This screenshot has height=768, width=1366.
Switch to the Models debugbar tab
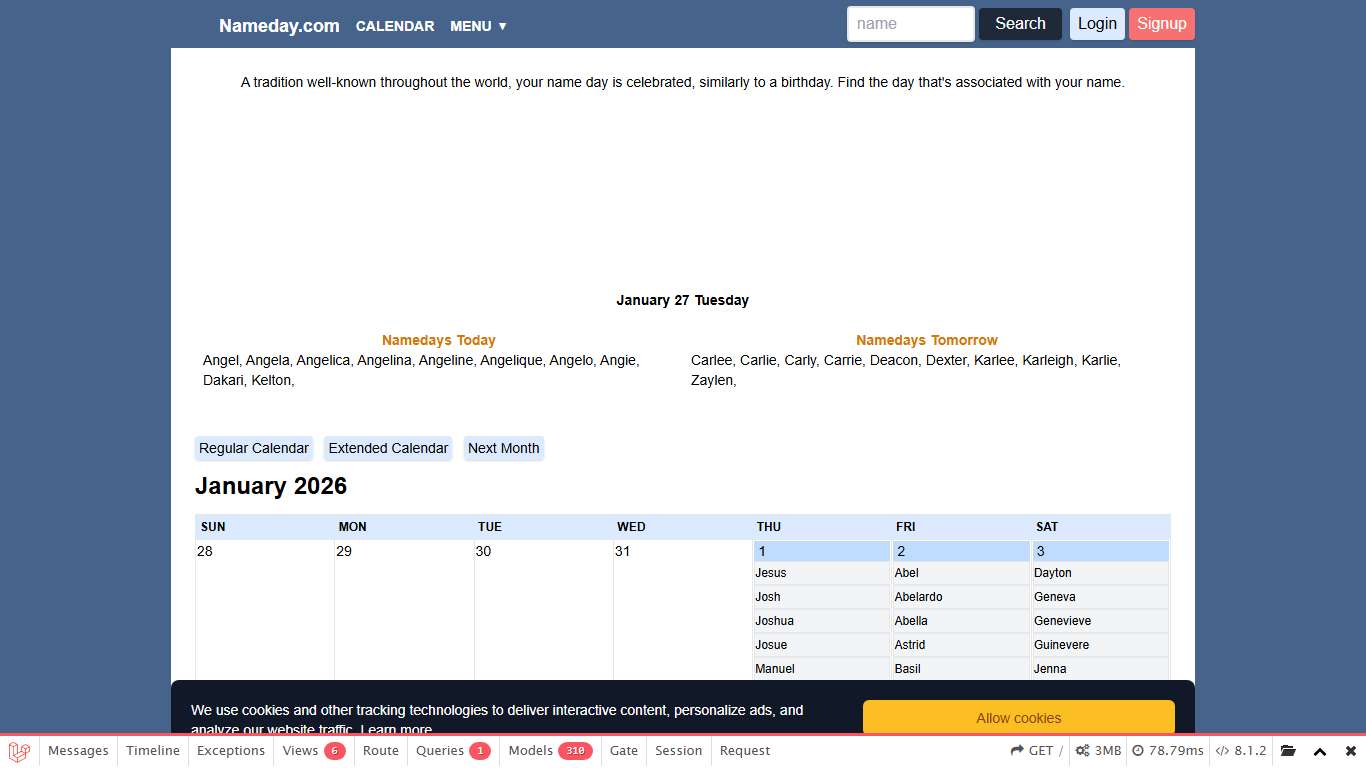pos(550,751)
